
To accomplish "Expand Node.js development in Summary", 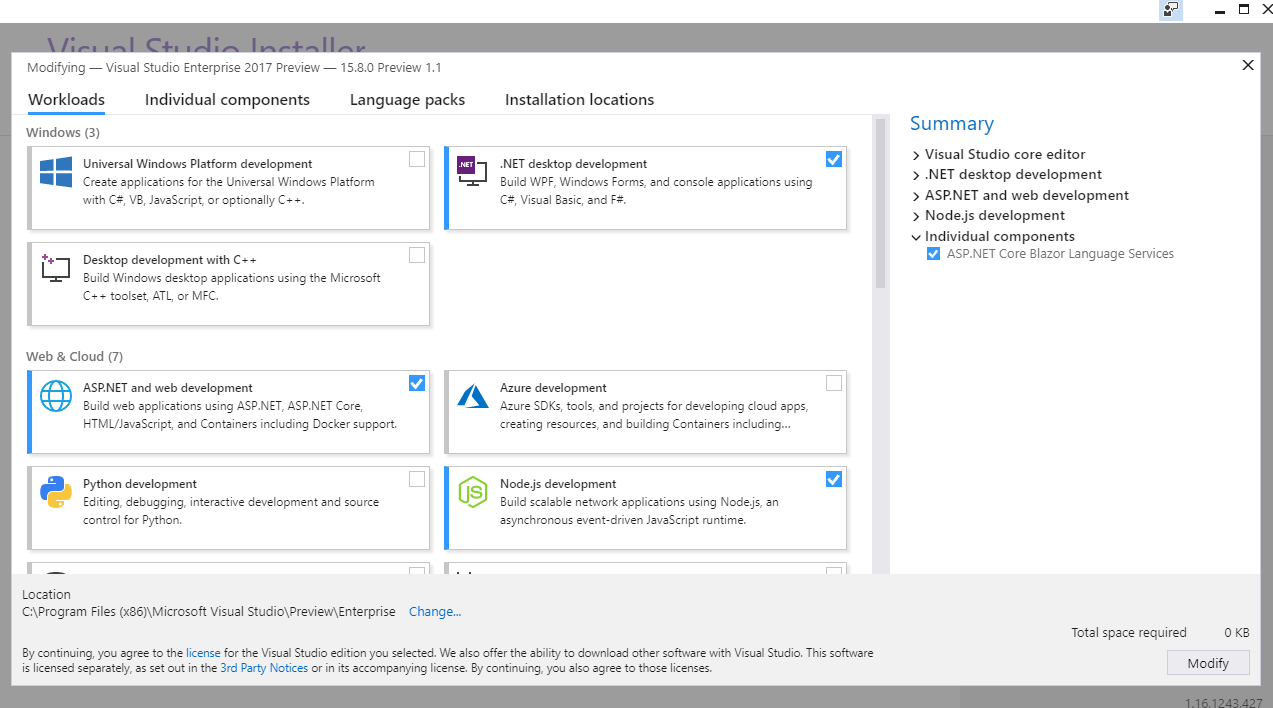I will tap(916, 216).
